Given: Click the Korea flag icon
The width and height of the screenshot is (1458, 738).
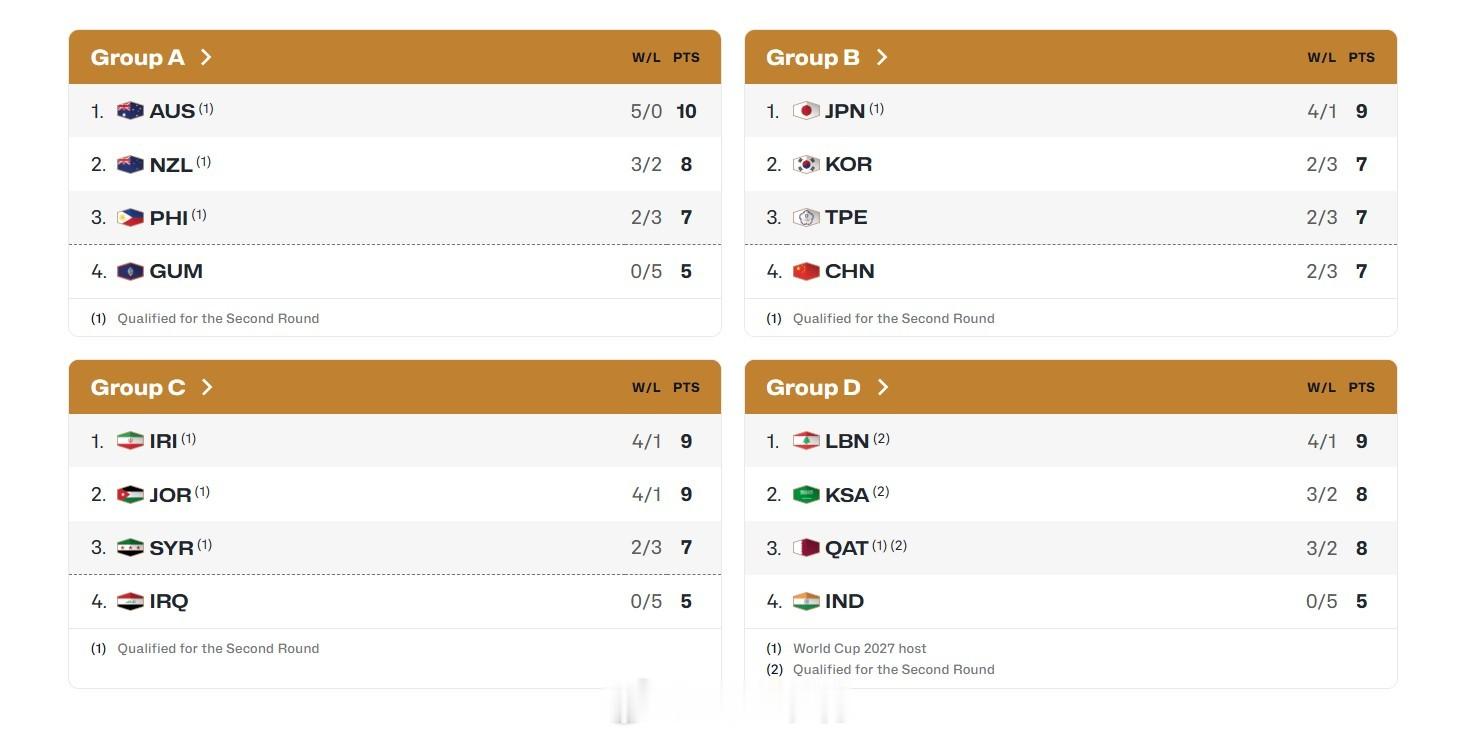Looking at the screenshot, I should point(806,164).
